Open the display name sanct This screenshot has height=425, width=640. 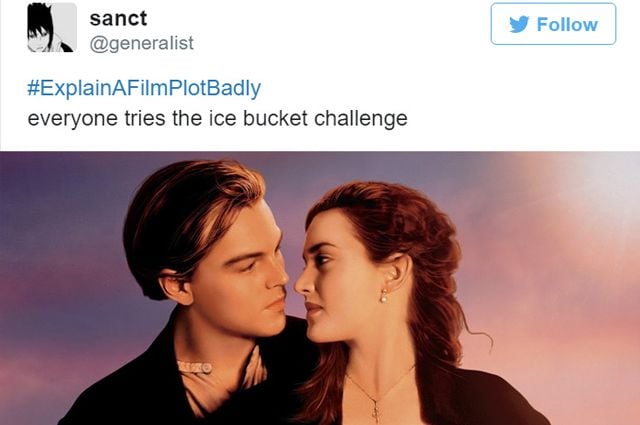tap(118, 18)
